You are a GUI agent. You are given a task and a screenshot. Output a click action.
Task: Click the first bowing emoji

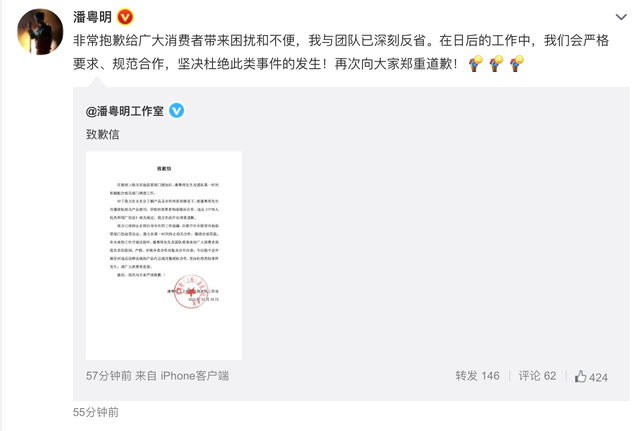click(475, 64)
